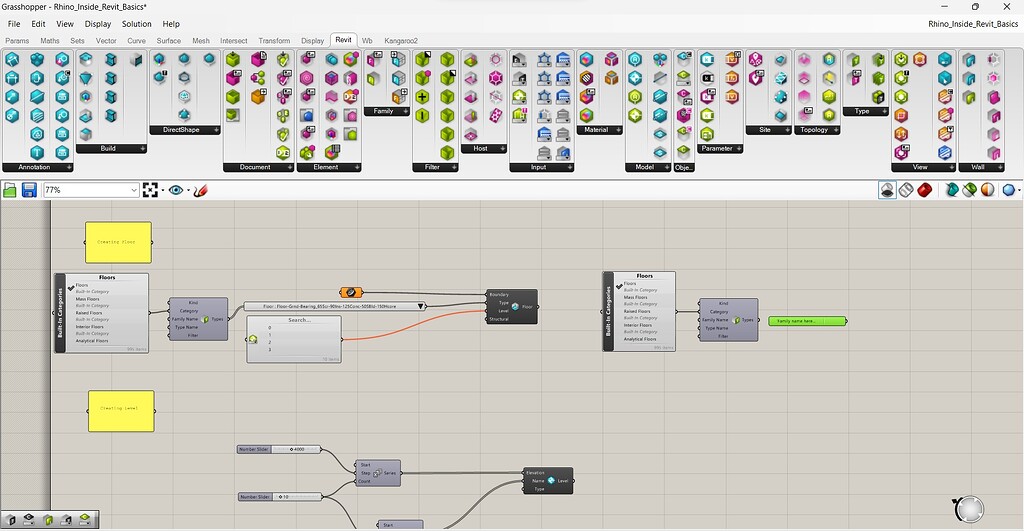The height and width of the screenshot is (531, 1024).
Task: Click number slider with value 4000
Action: 279,449
